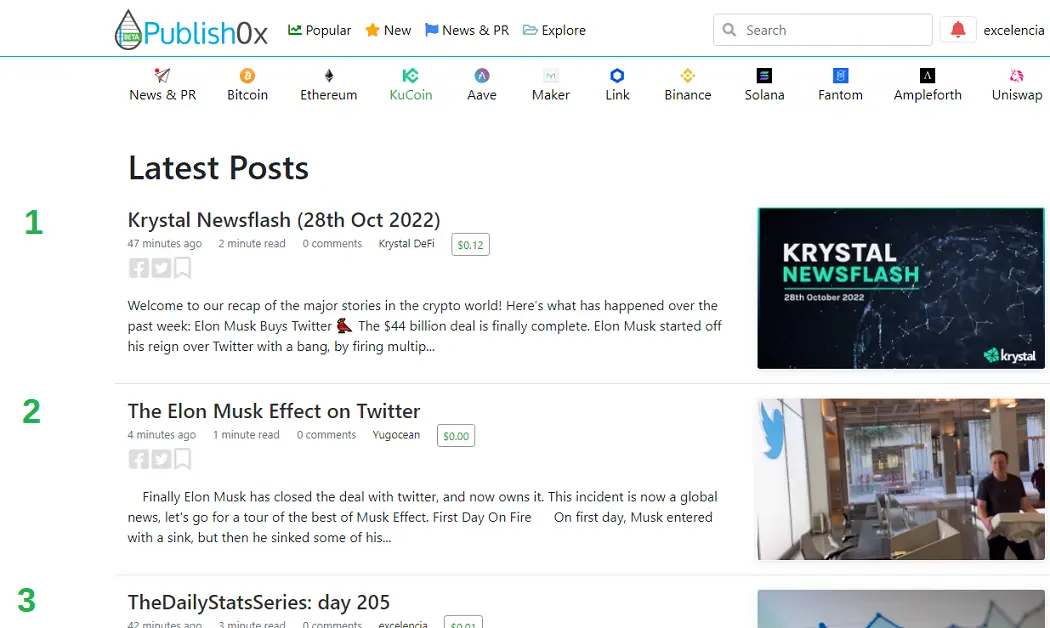1050x628 pixels.
Task: Go to News & PR in top navigation
Action: (467, 30)
